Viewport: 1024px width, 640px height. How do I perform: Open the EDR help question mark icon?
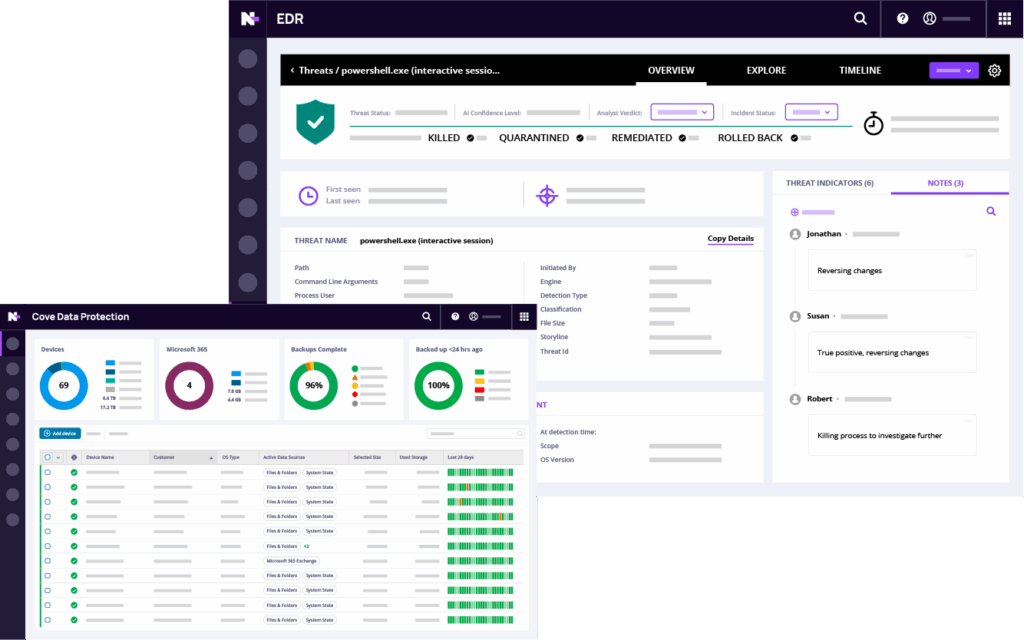(903, 18)
